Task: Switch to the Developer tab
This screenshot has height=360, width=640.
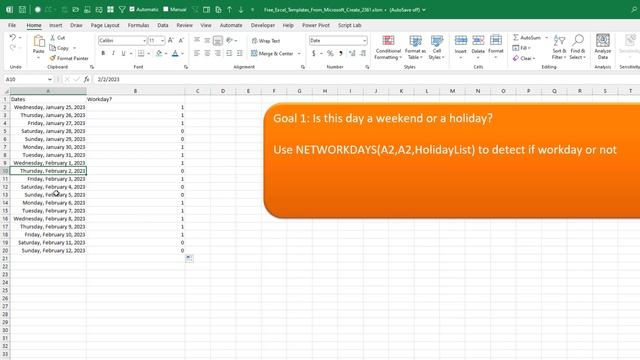Action: [262, 25]
